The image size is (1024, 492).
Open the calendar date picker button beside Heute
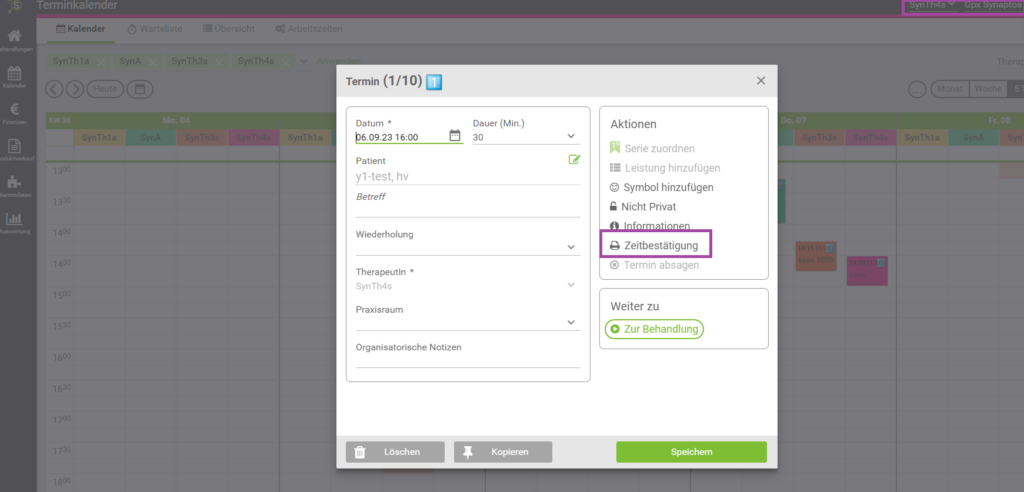click(x=140, y=88)
